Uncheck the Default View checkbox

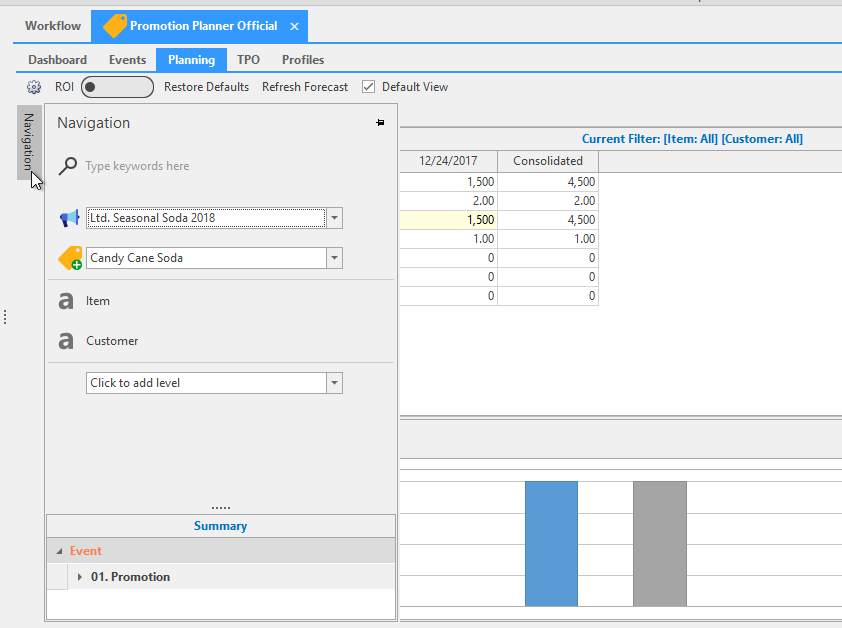pos(368,87)
